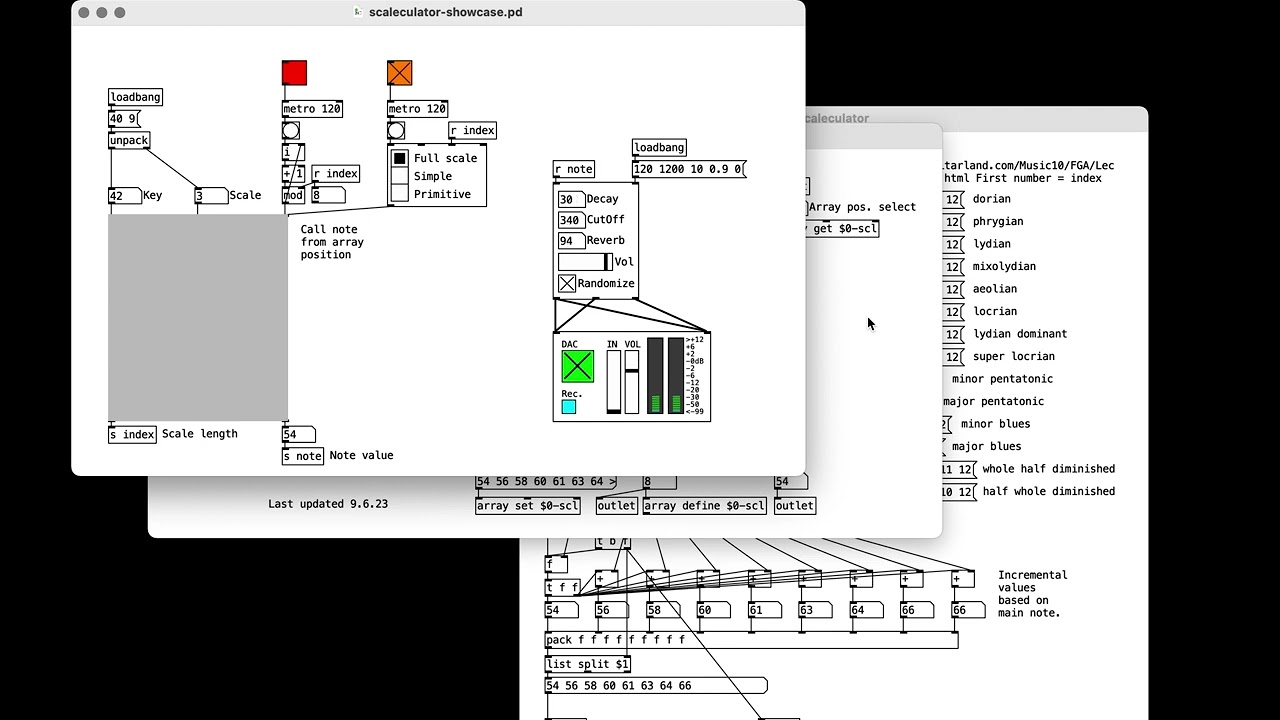
Task: Click the pack f f f f f f f f f object
Action: coord(751,640)
